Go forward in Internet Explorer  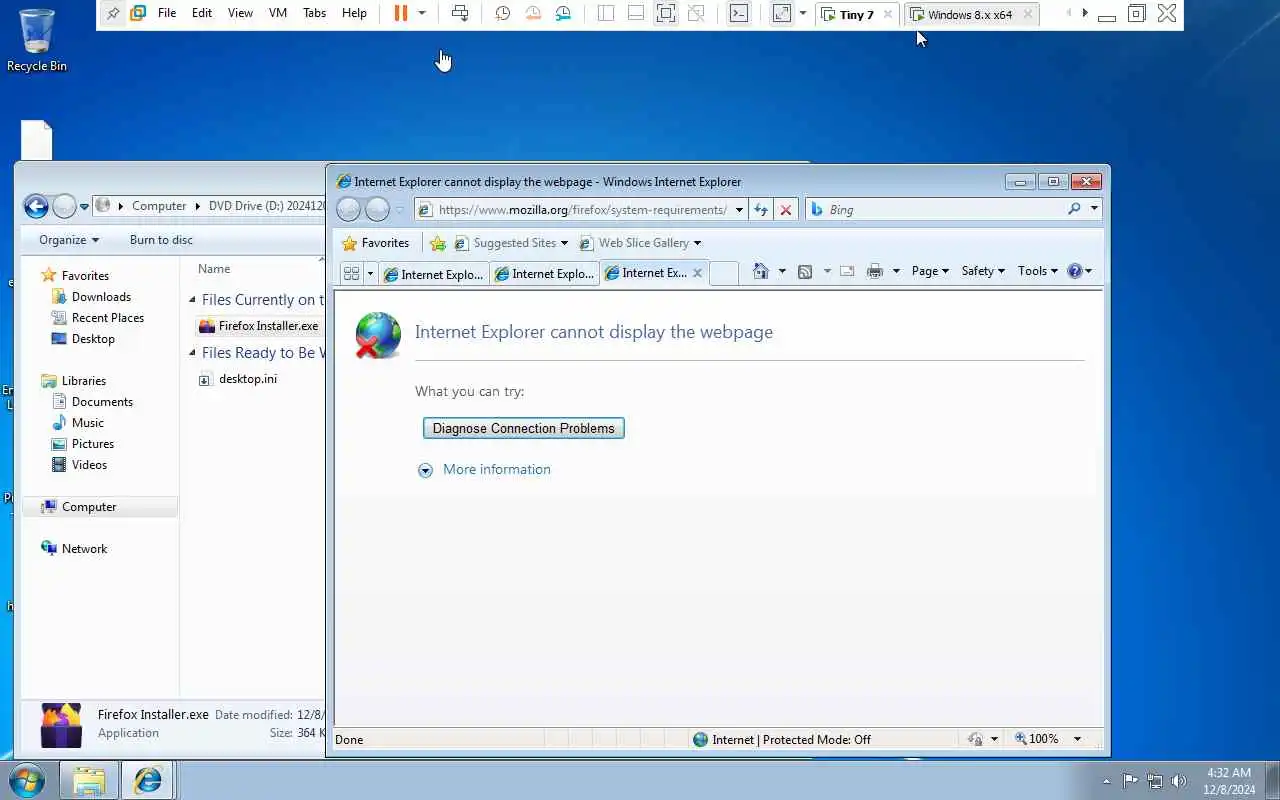377,209
